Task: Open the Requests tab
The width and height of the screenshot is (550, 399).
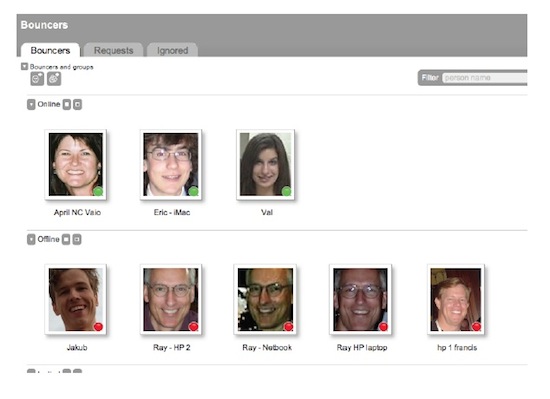Action: [x=114, y=50]
